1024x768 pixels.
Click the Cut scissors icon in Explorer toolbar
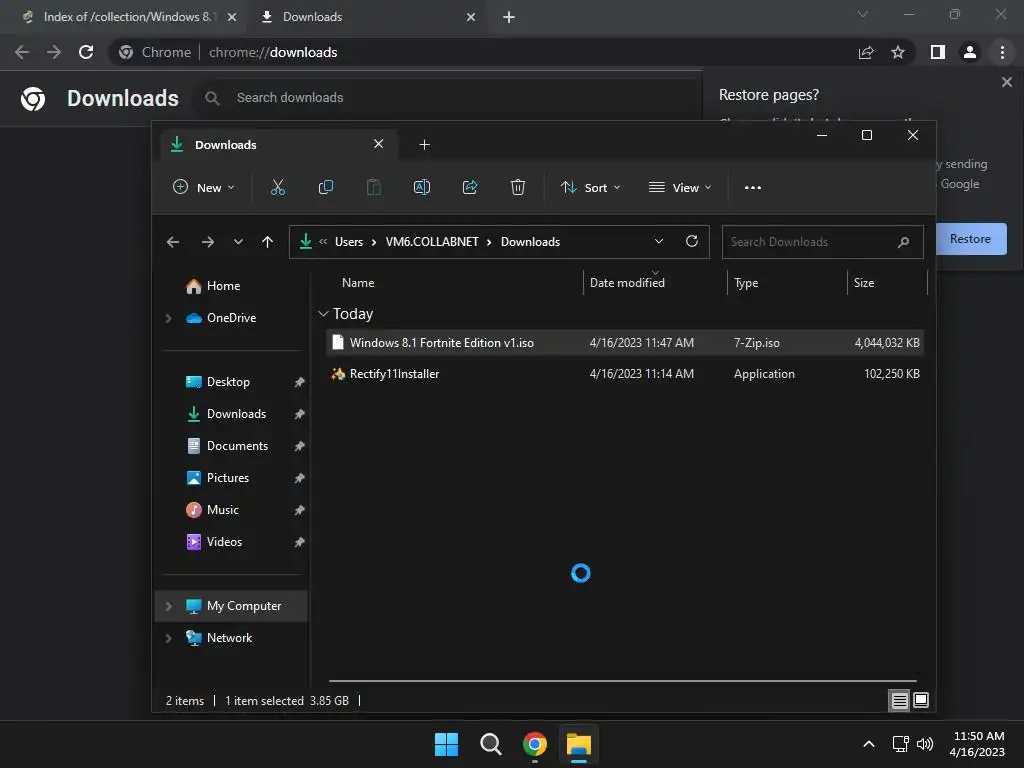[x=278, y=187]
